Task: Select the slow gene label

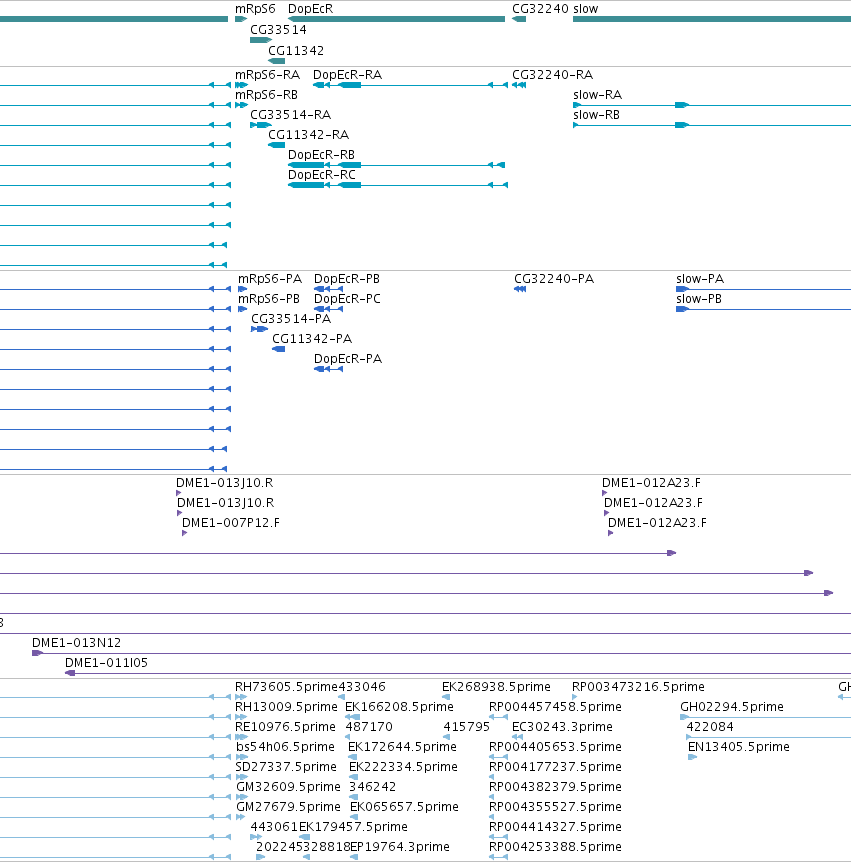Action: click(585, 9)
